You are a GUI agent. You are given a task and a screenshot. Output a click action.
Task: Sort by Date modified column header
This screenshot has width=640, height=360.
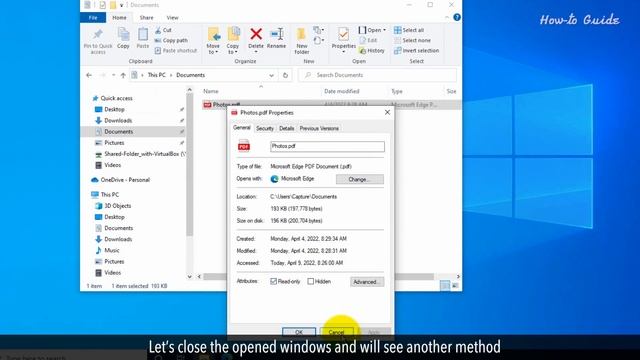[x=342, y=91]
